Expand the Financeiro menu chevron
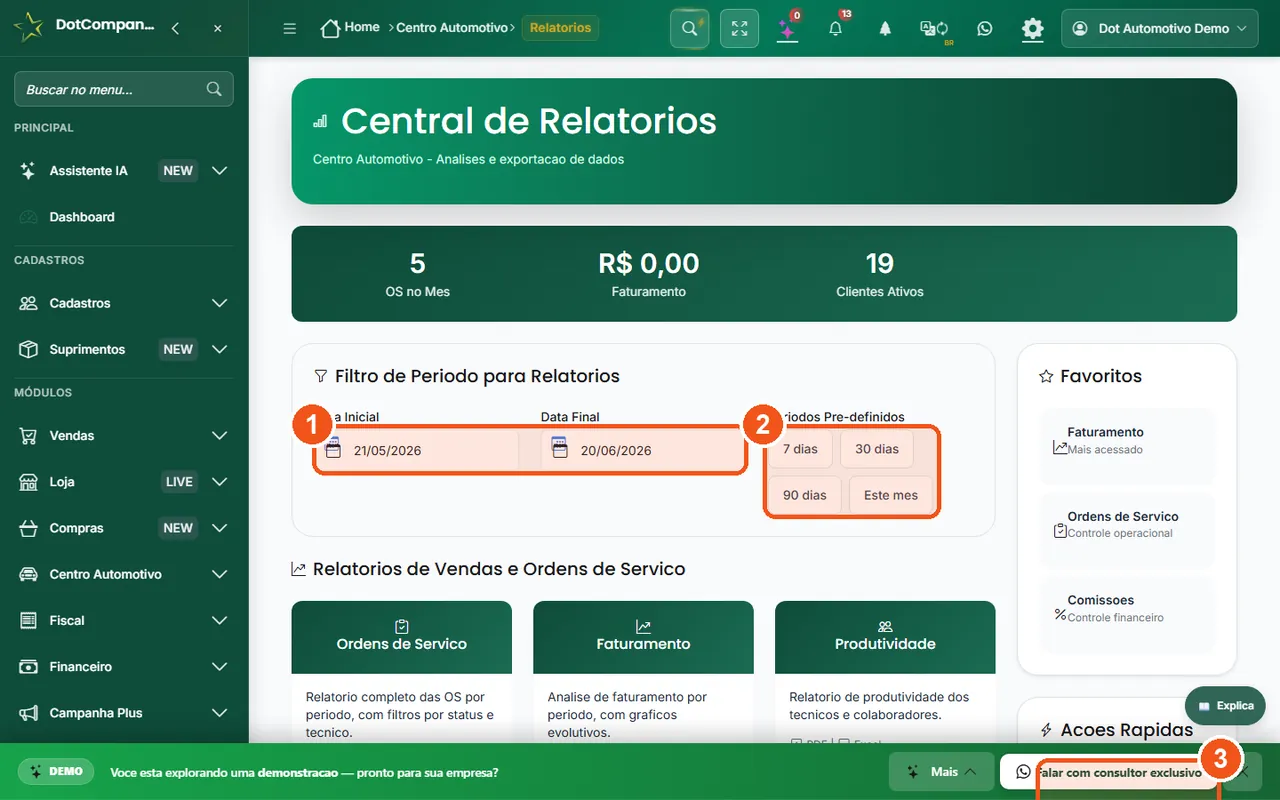This screenshot has height=800, width=1280. (x=220, y=667)
